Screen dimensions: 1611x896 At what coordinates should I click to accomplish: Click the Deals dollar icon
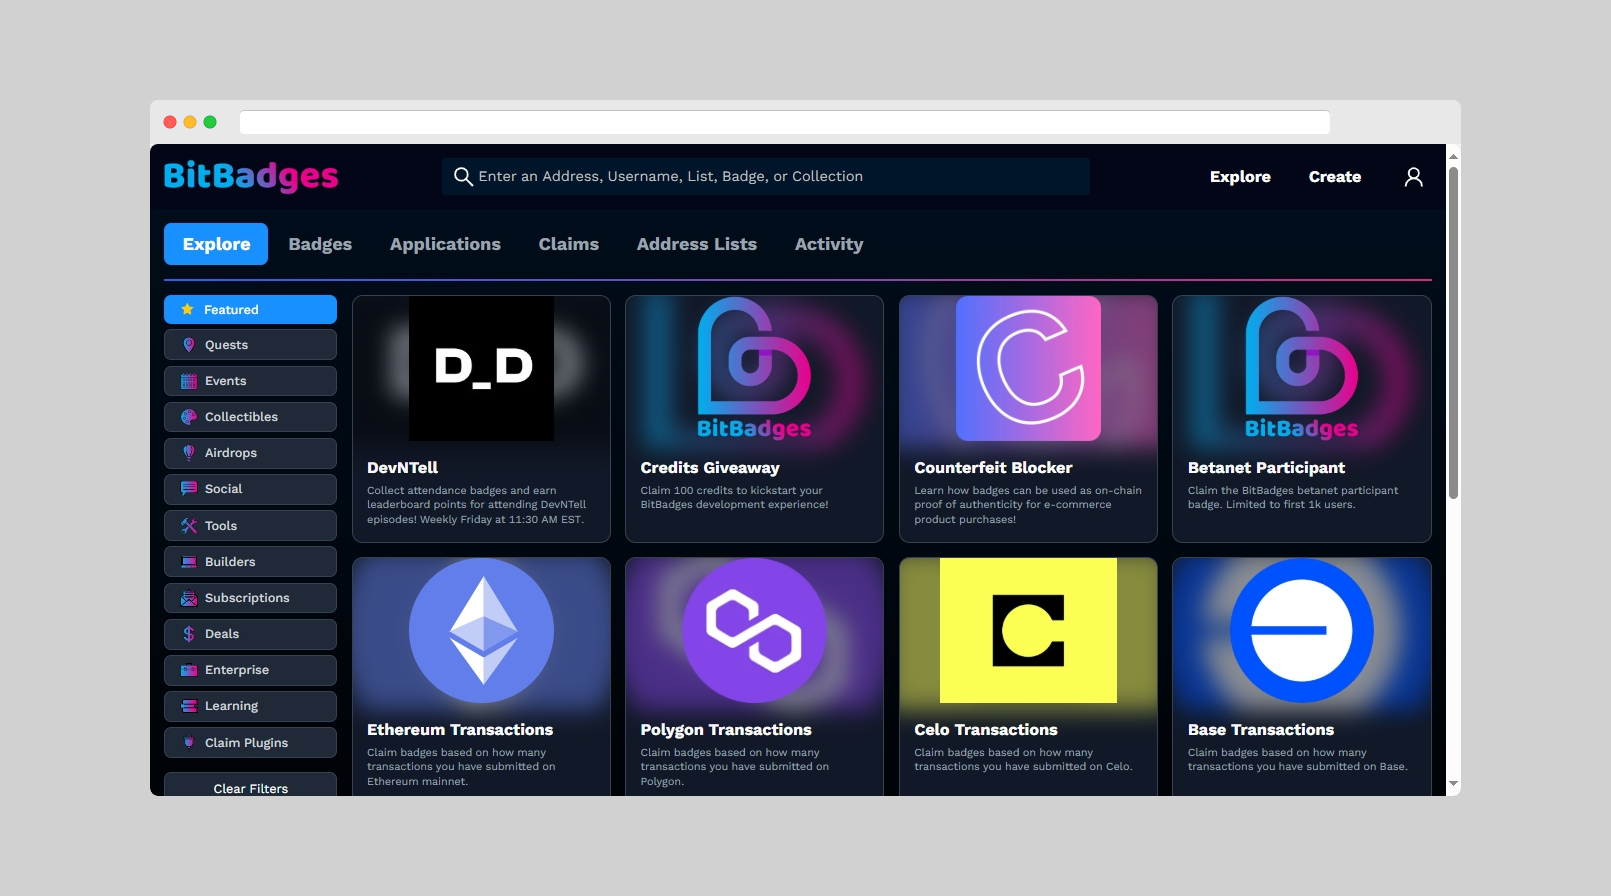coord(188,634)
